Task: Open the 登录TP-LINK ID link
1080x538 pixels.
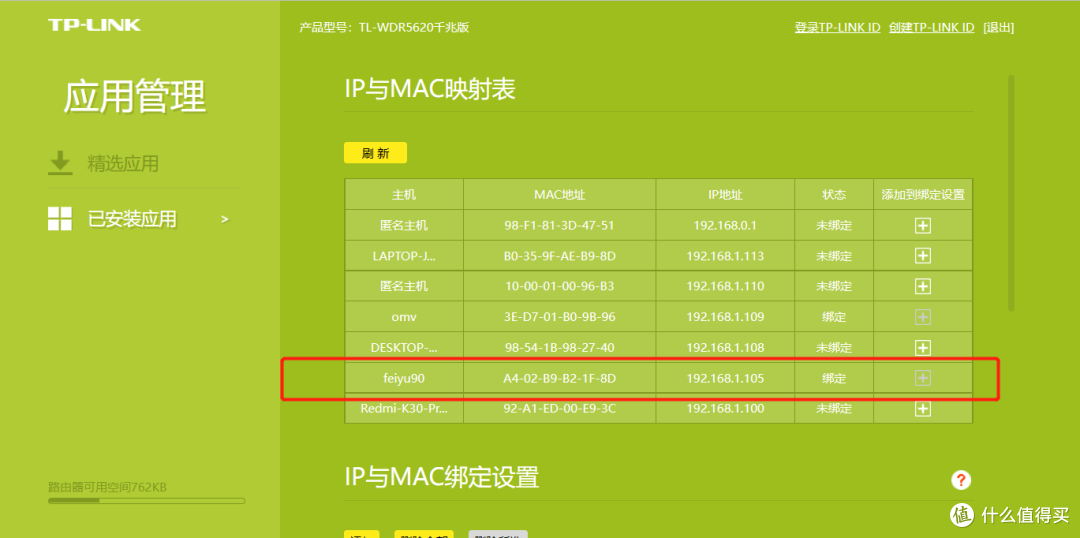Action: [x=838, y=28]
